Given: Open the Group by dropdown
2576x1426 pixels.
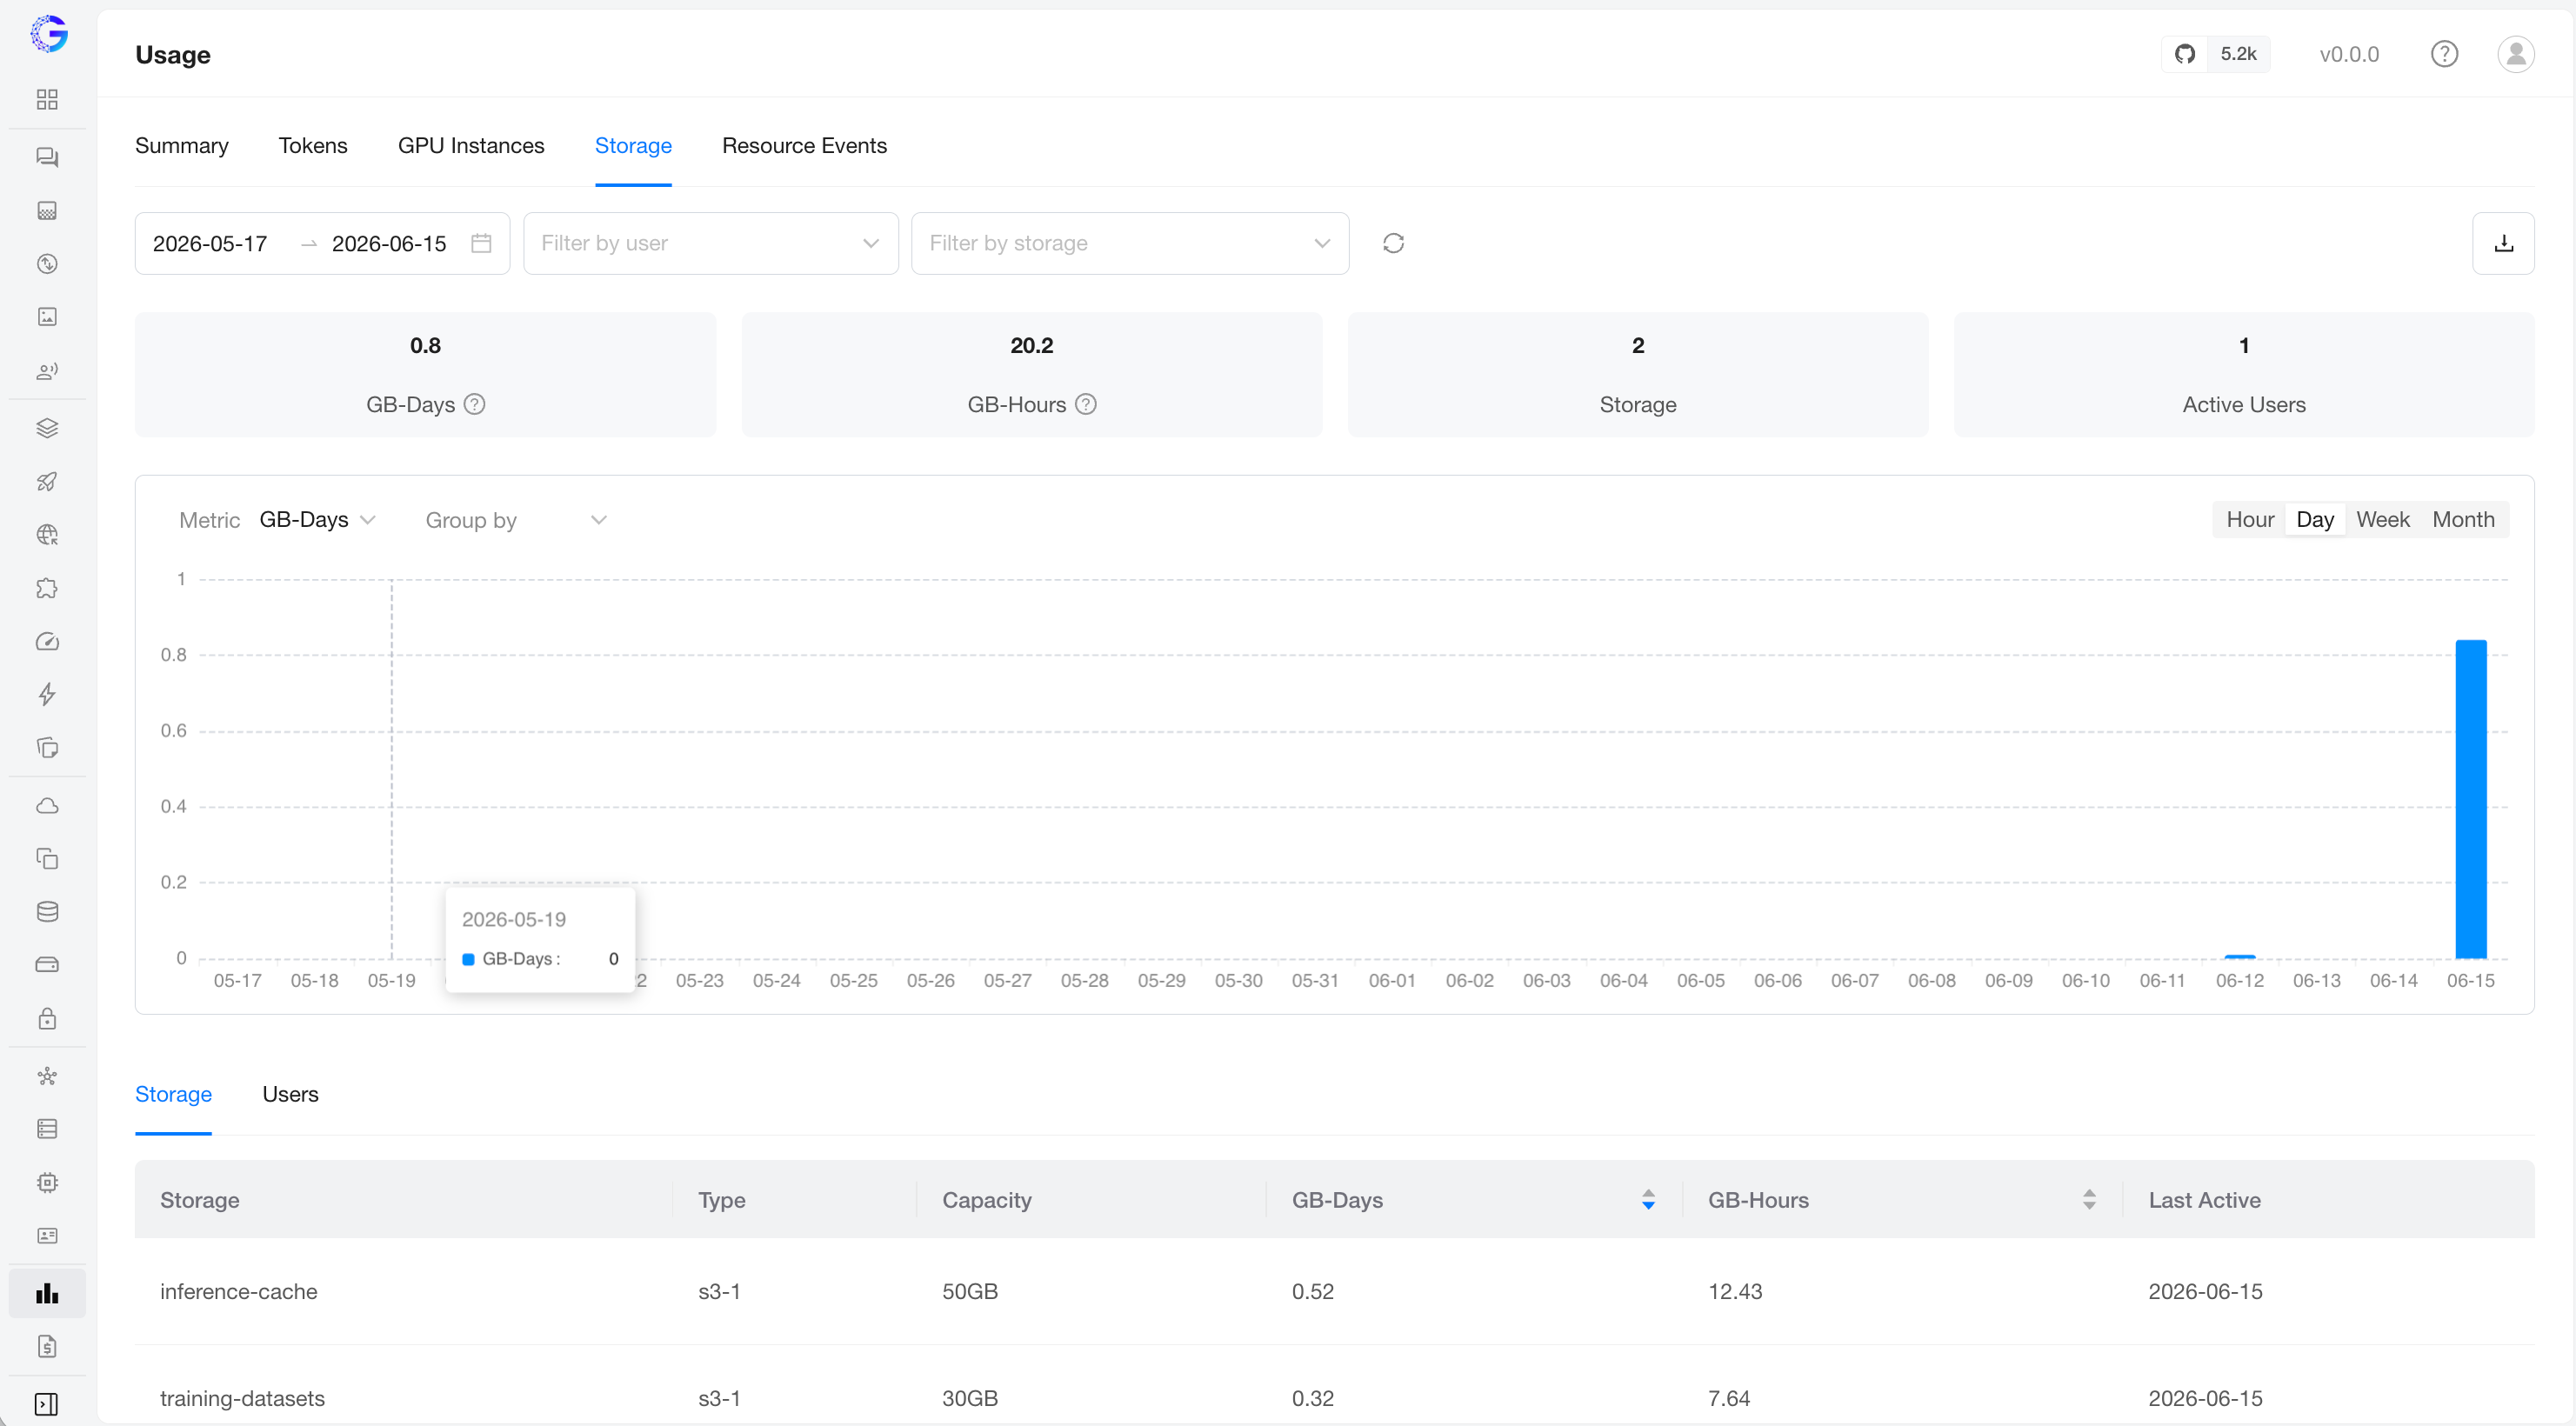Looking at the screenshot, I should tap(515, 520).
